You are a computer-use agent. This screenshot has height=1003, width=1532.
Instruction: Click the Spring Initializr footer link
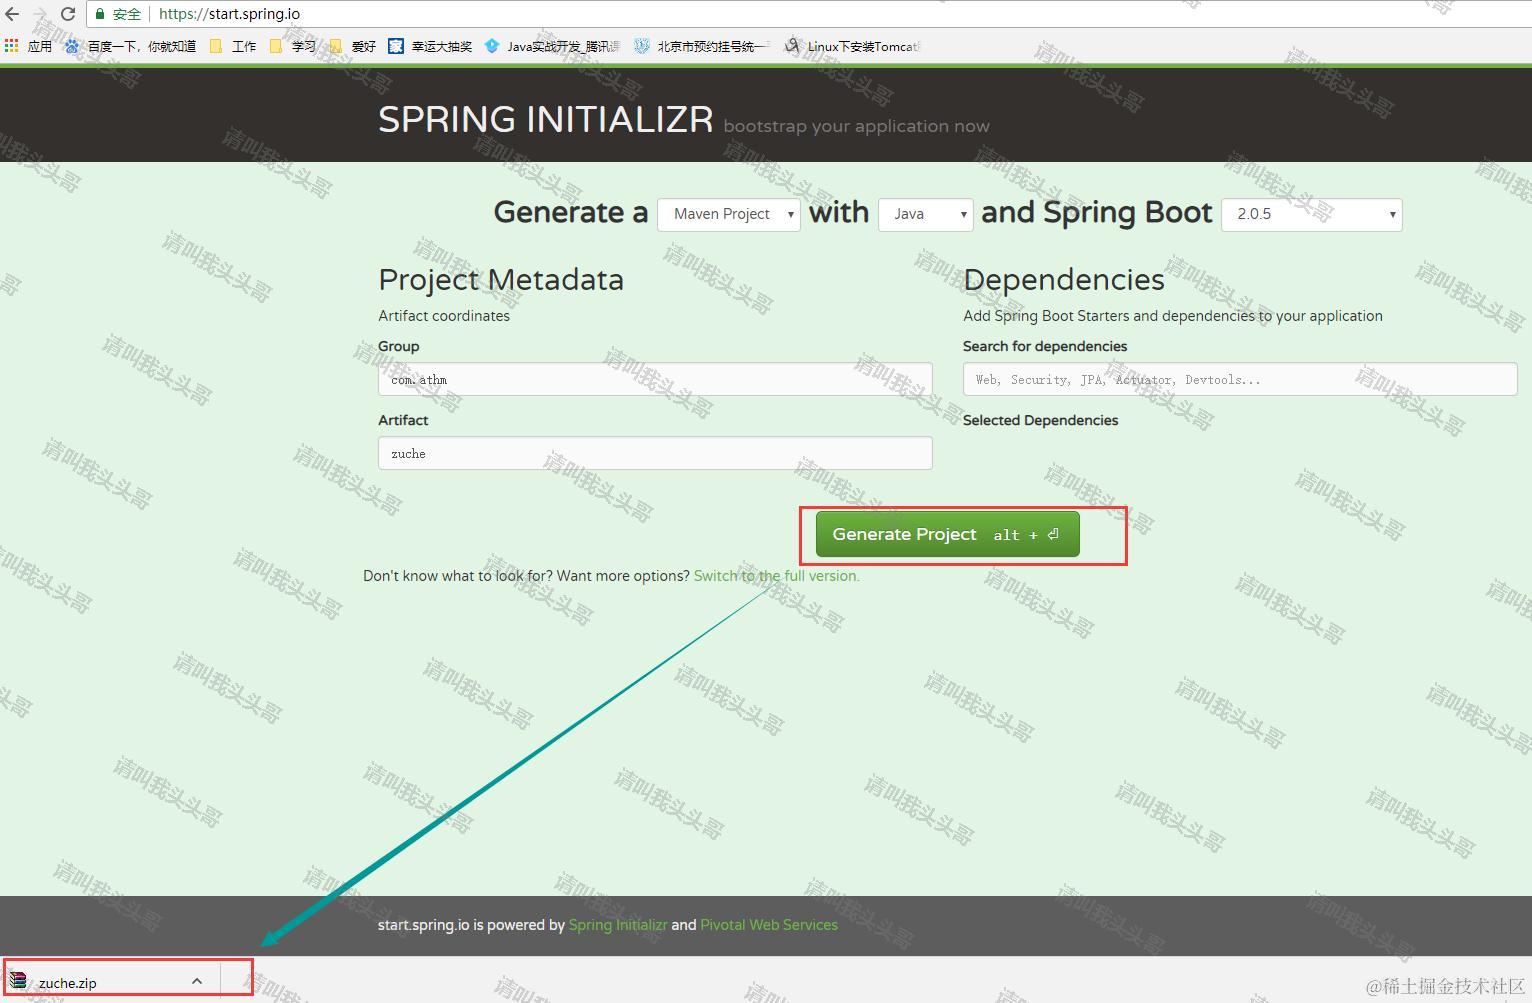click(x=617, y=925)
